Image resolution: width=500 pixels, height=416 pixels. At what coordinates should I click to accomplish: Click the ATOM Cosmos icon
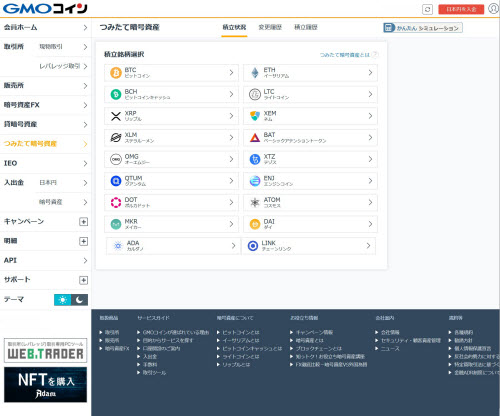click(x=255, y=203)
